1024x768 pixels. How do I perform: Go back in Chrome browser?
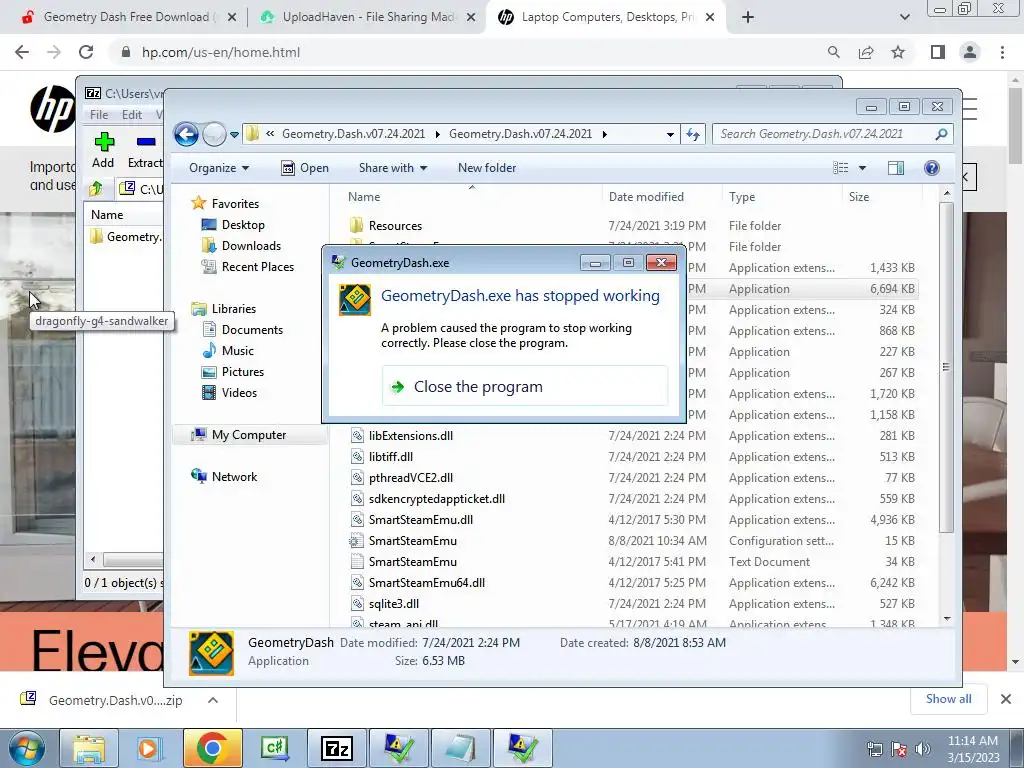[x=22, y=52]
